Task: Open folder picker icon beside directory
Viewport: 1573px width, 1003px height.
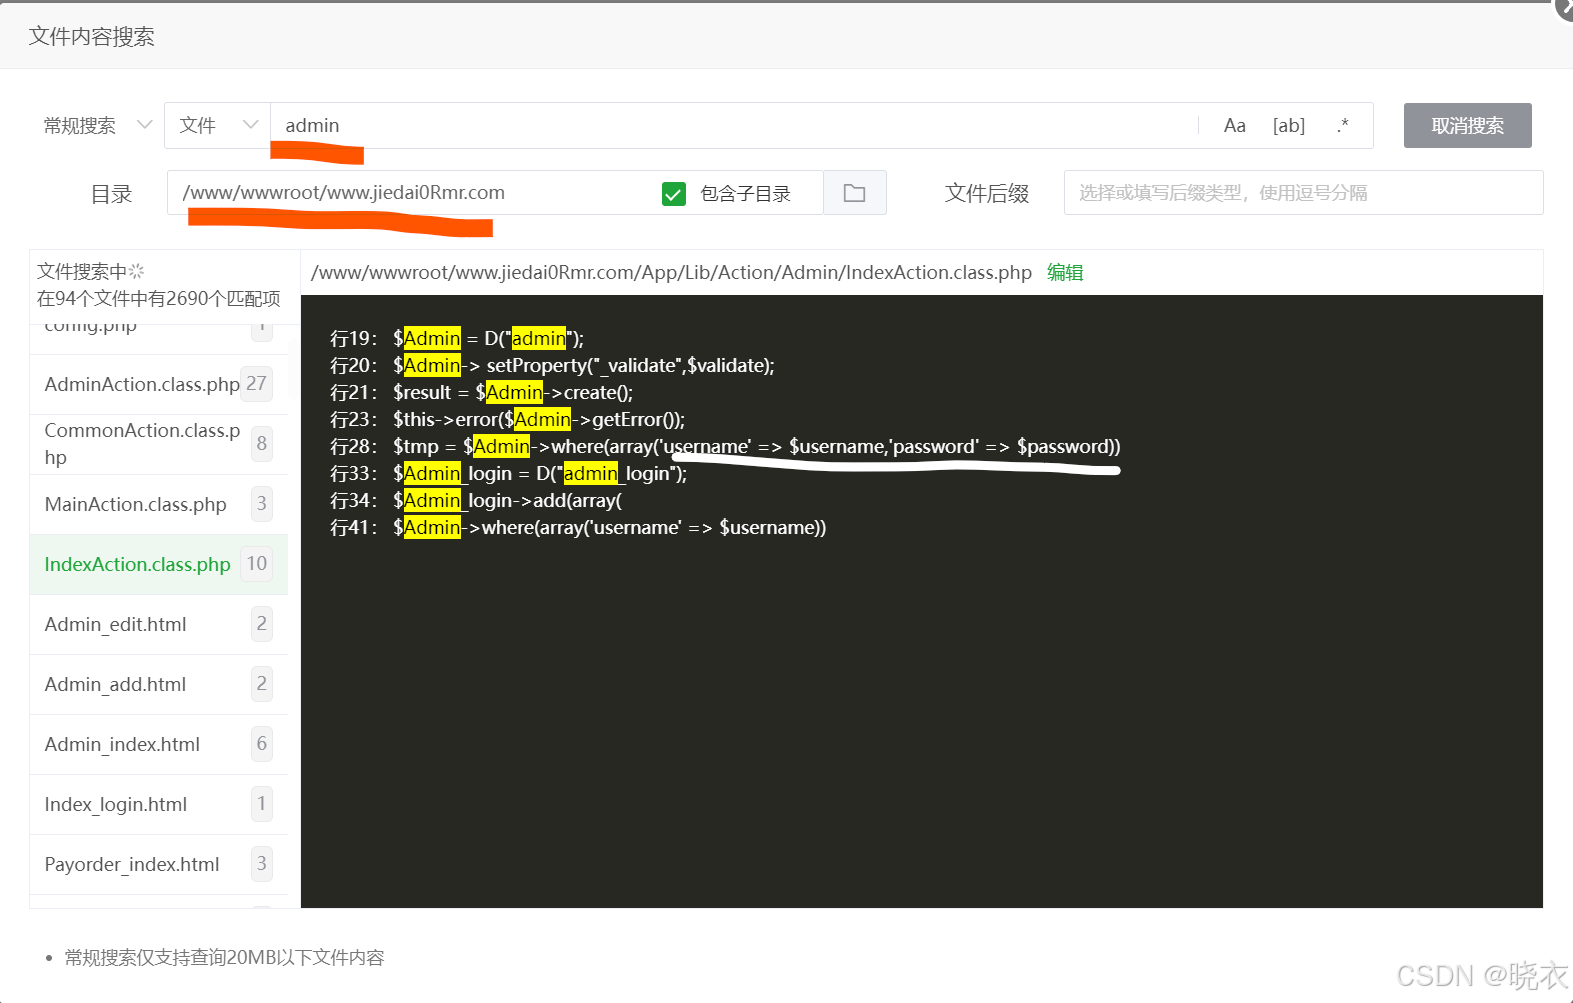Action: [854, 193]
